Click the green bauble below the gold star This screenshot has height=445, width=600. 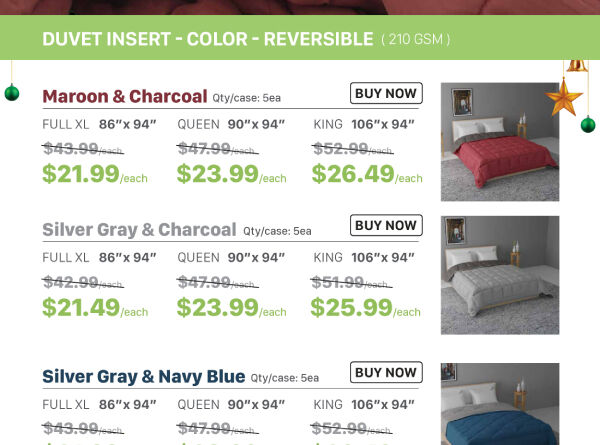[589, 123]
